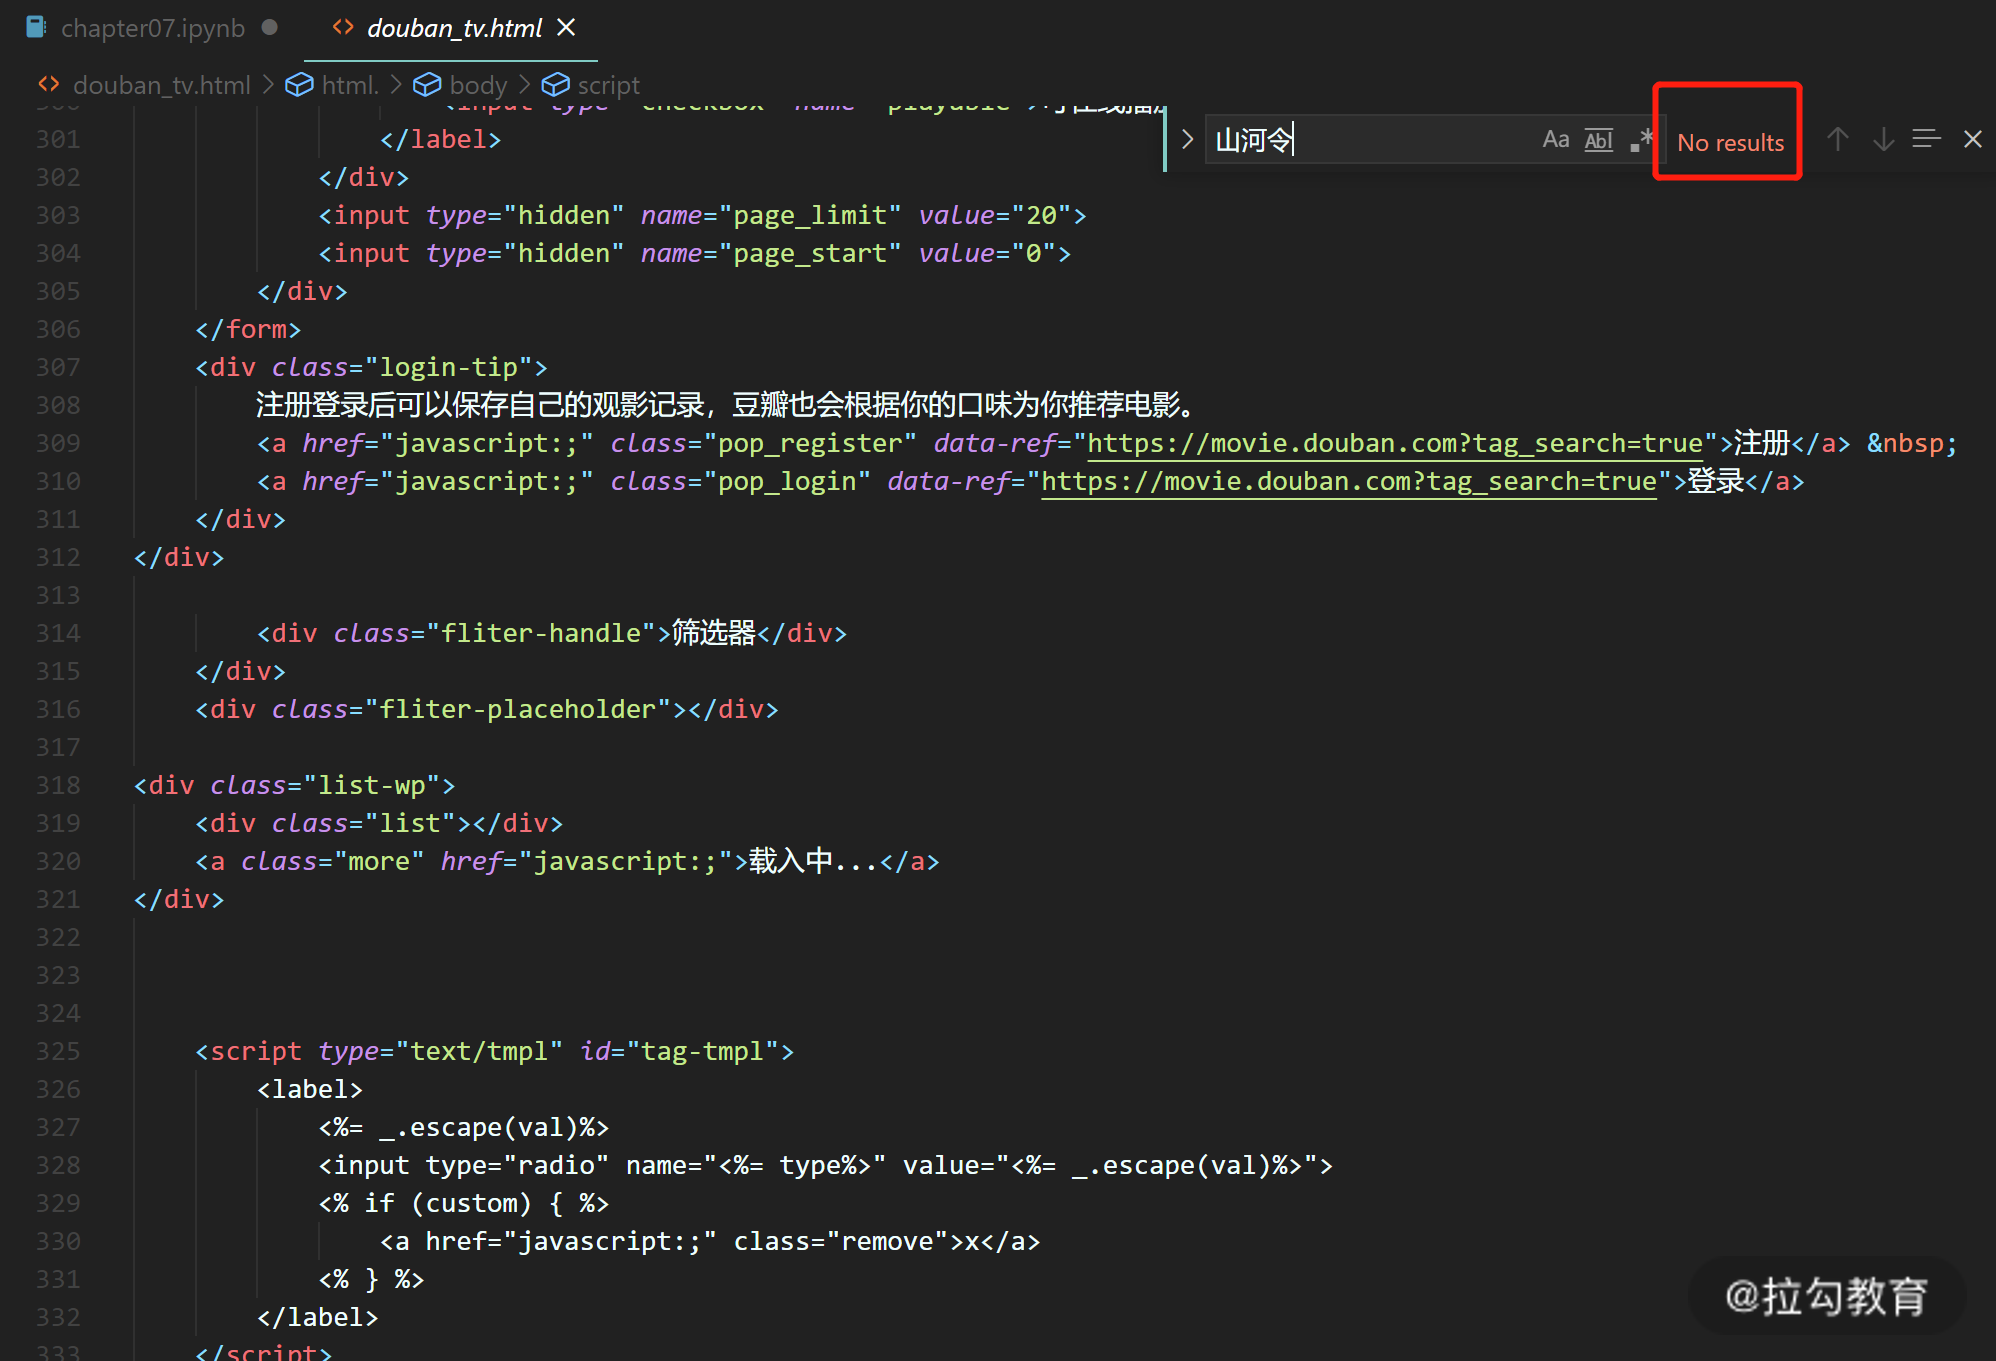The width and height of the screenshot is (1996, 1361).
Task: Toggle Use Regular Expression option
Action: [x=1640, y=140]
